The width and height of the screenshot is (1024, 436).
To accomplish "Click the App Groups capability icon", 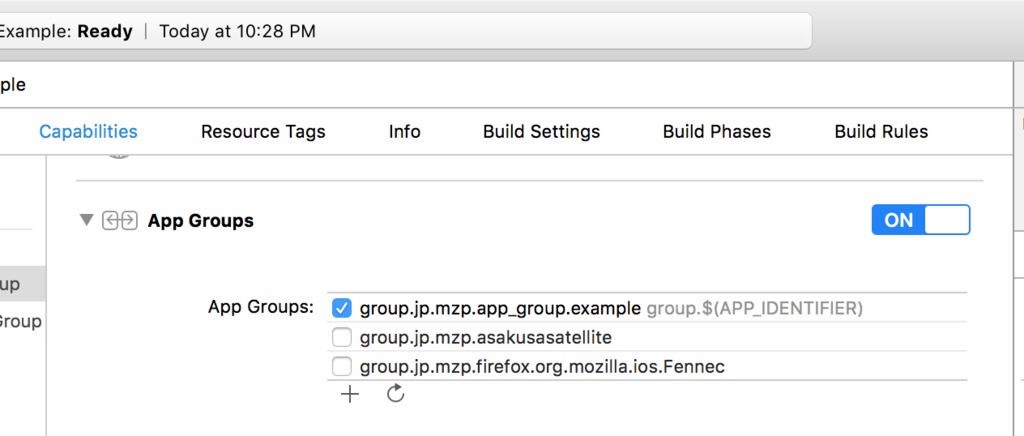I will coord(119,221).
